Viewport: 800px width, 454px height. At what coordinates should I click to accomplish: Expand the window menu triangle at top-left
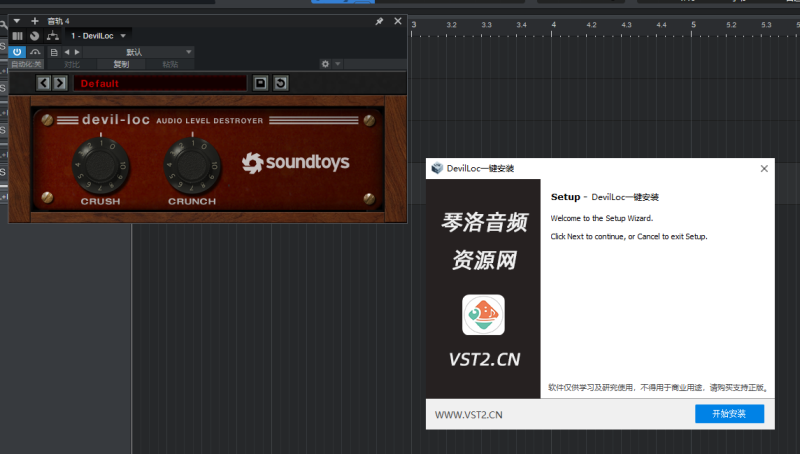[x=16, y=20]
